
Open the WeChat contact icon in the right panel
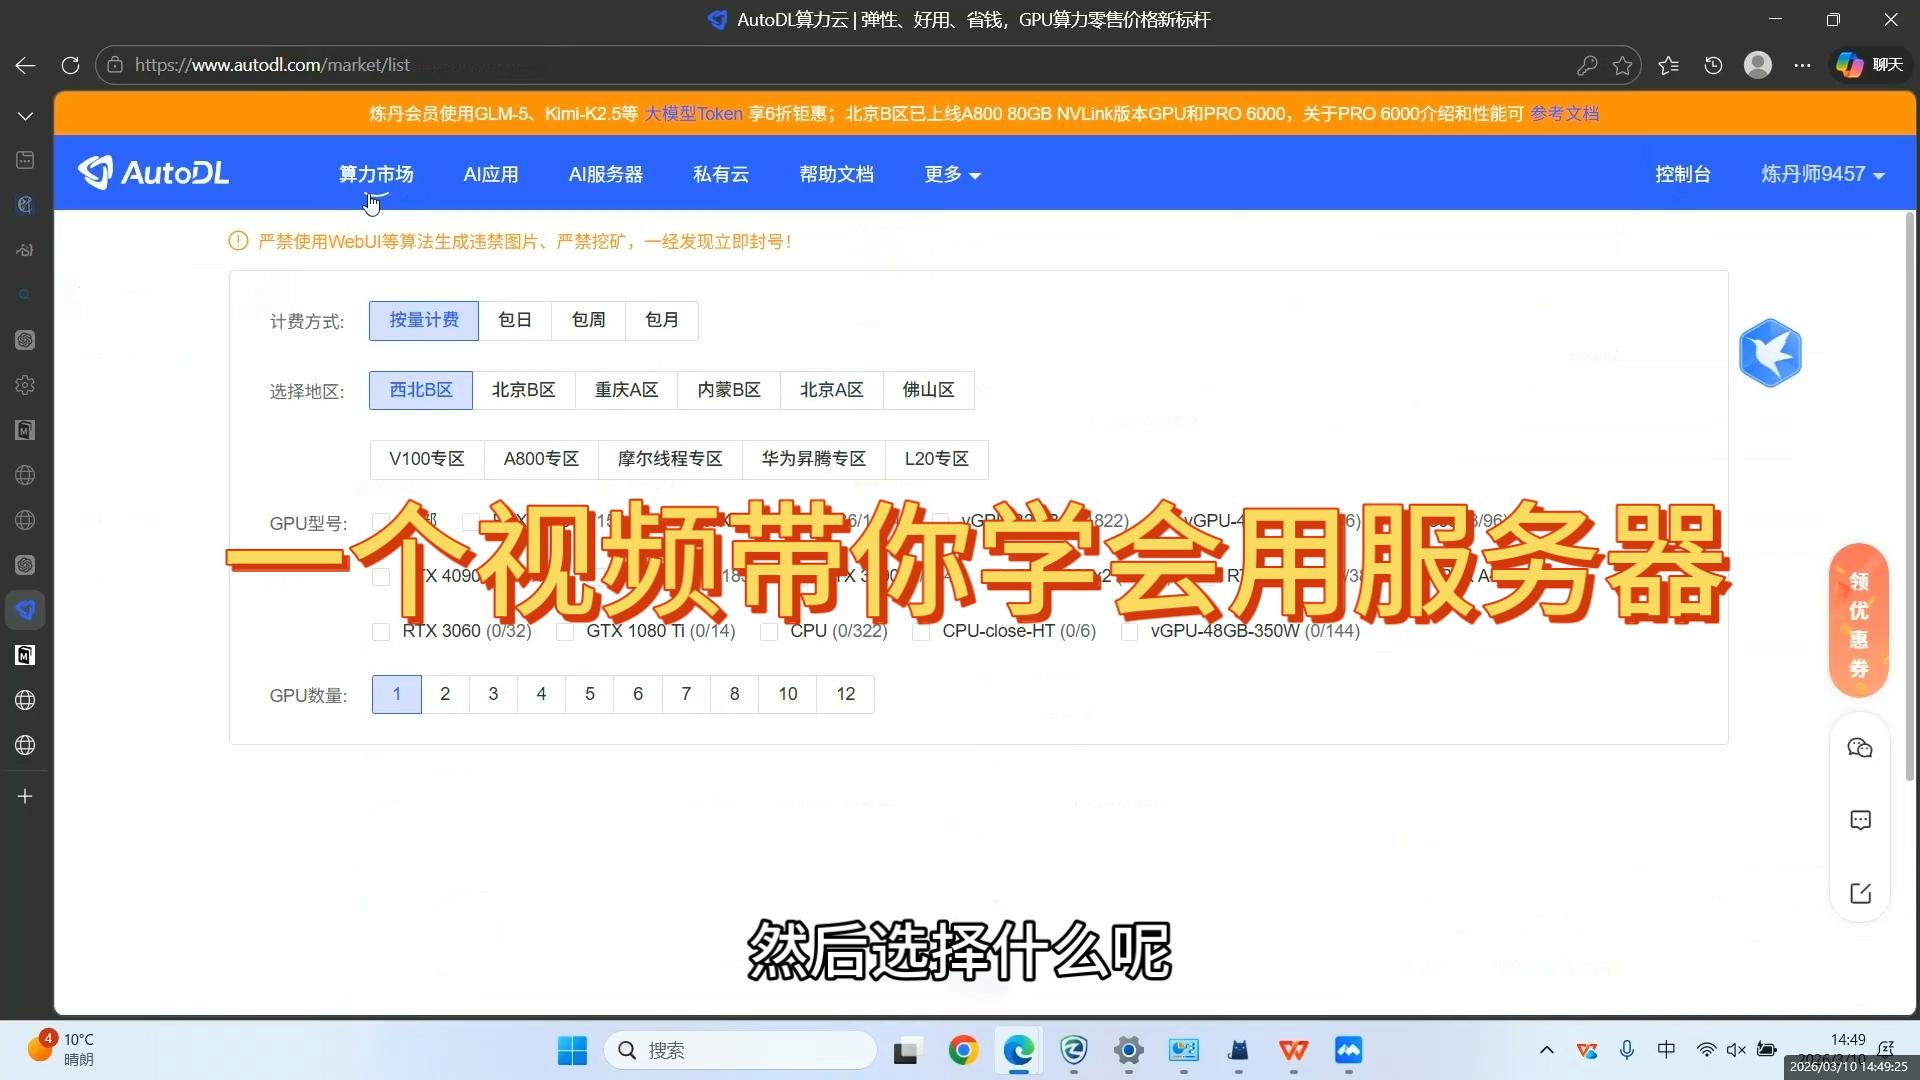1860,748
